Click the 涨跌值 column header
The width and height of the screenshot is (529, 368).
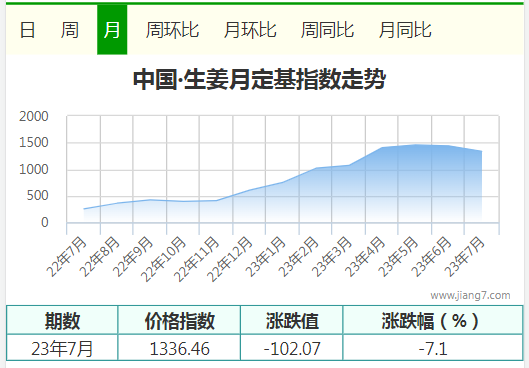292,320
